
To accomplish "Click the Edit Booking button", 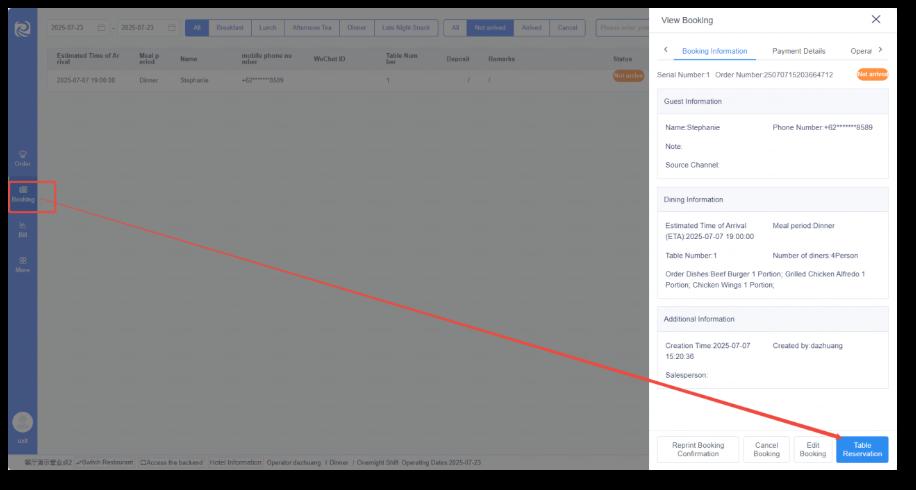I will pos(813,449).
